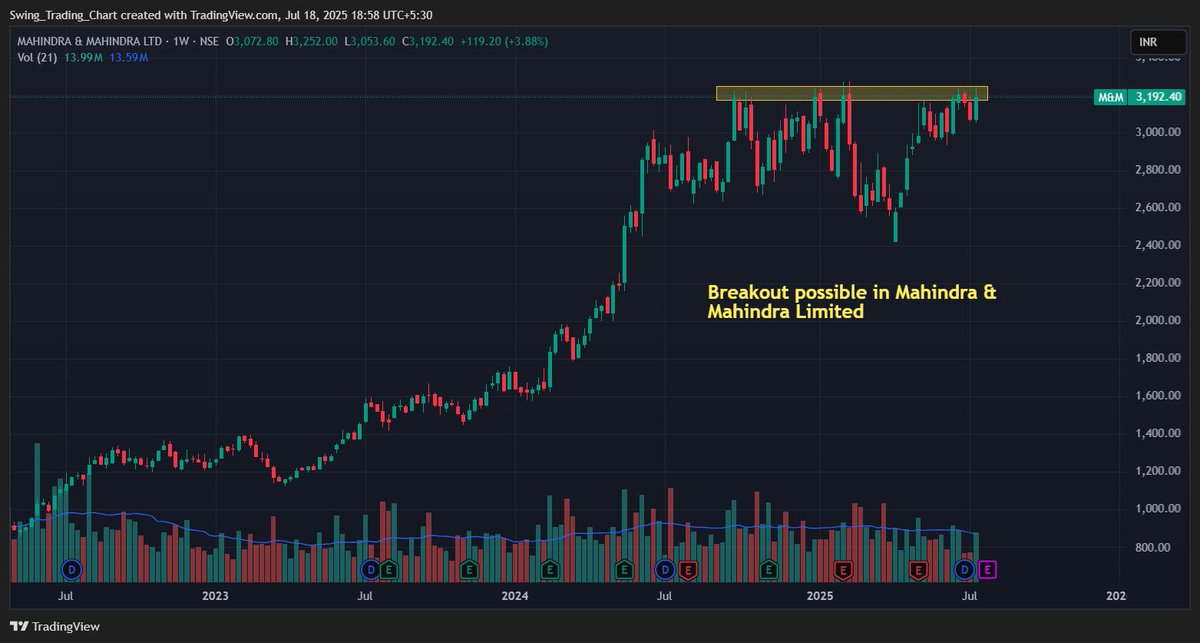Click the dividend D marker at Jul 2022
This screenshot has width=1200, height=643.
[72, 569]
